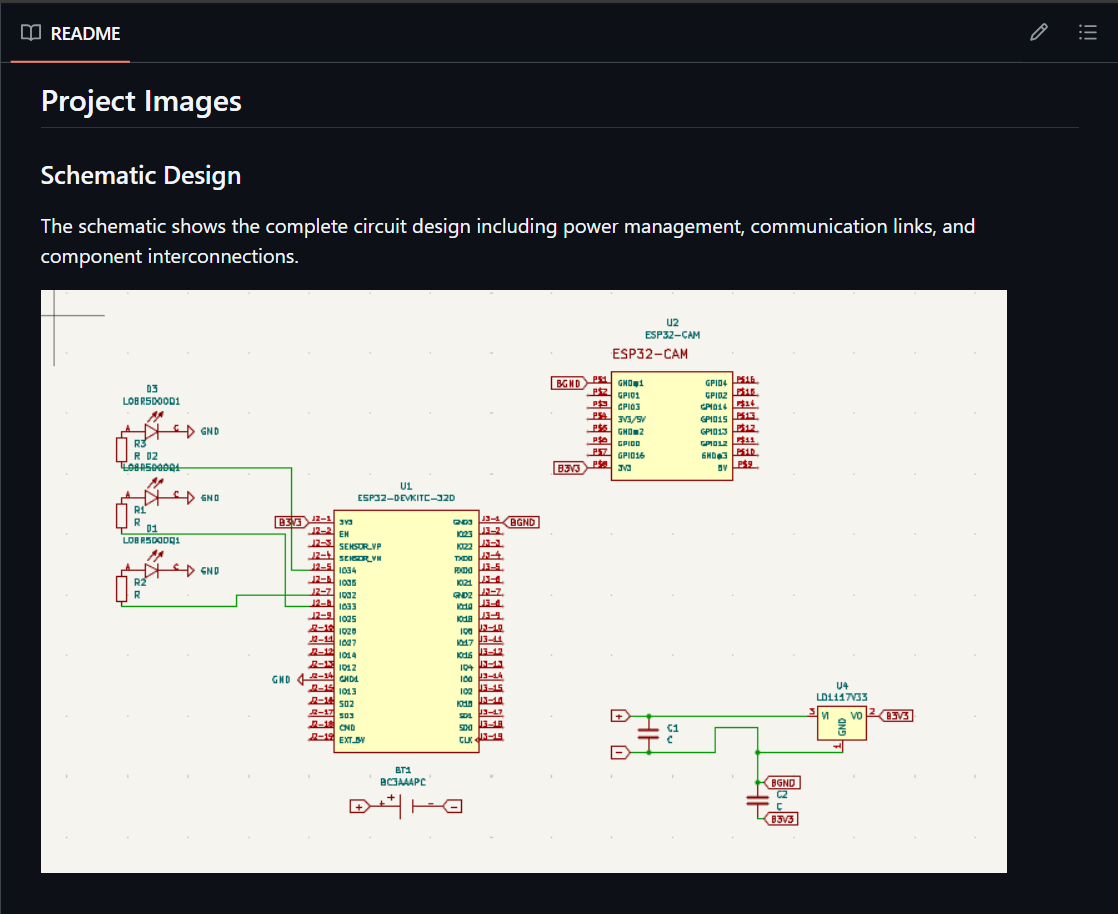Click the book icon beside README
The height and width of the screenshot is (914, 1118).
pos(31,33)
